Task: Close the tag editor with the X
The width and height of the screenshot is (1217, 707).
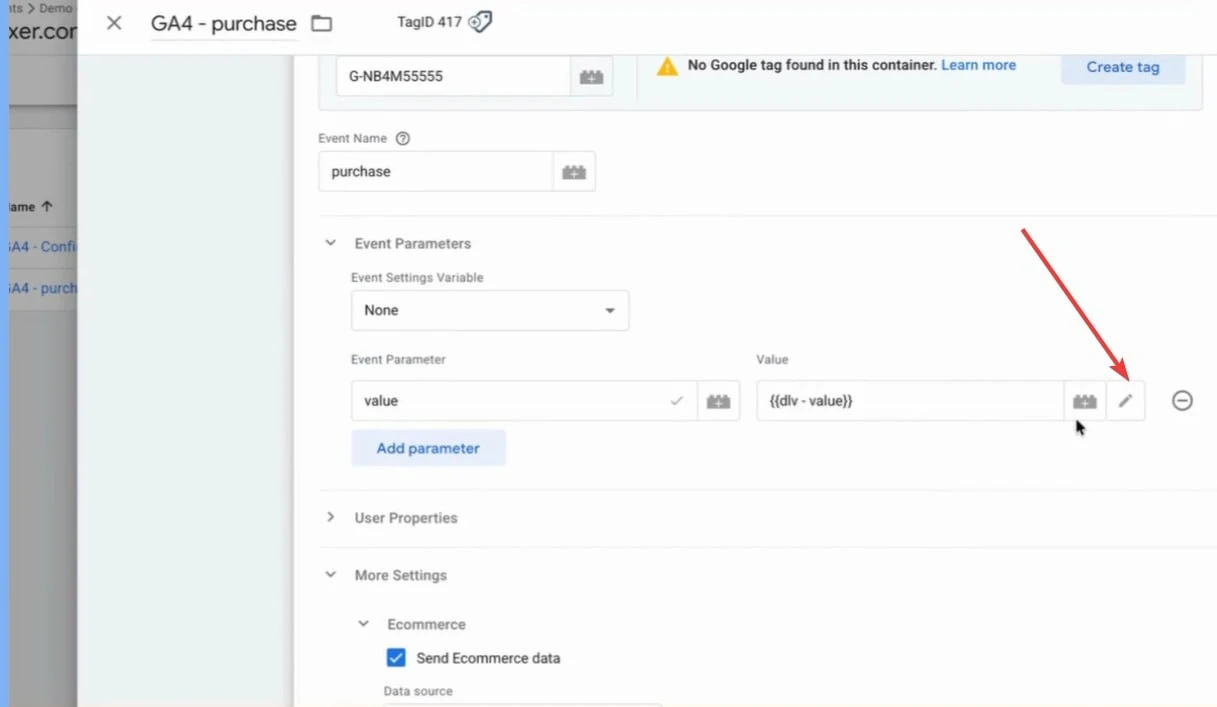Action: [x=114, y=23]
